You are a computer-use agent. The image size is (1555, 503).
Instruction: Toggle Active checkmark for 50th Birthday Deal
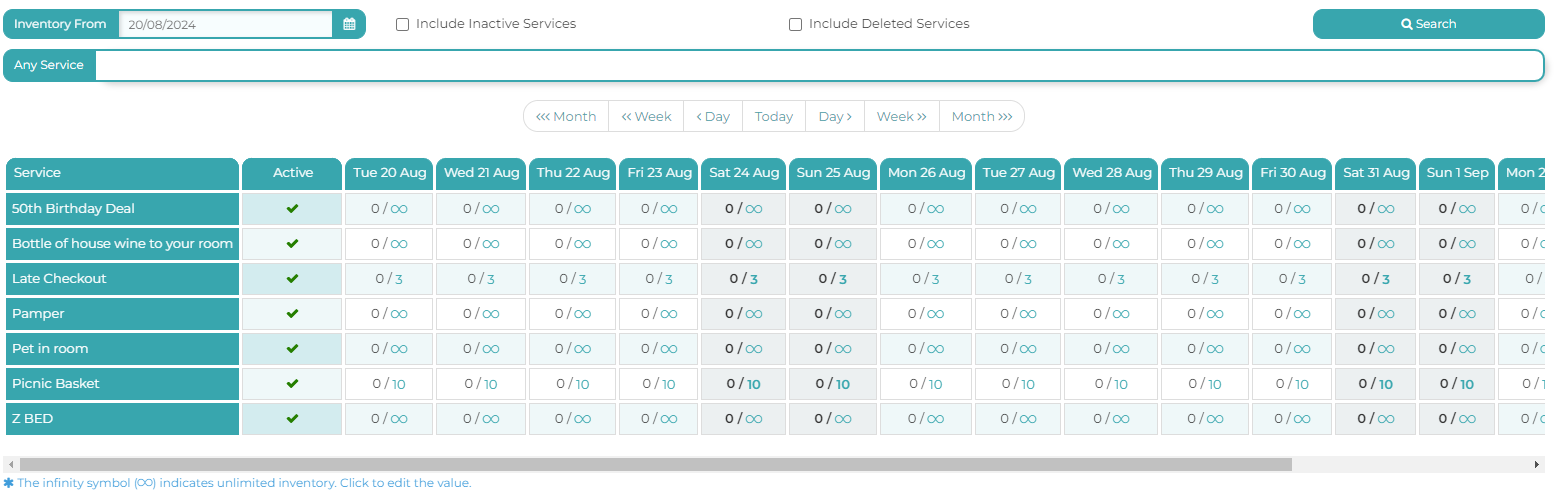point(293,209)
